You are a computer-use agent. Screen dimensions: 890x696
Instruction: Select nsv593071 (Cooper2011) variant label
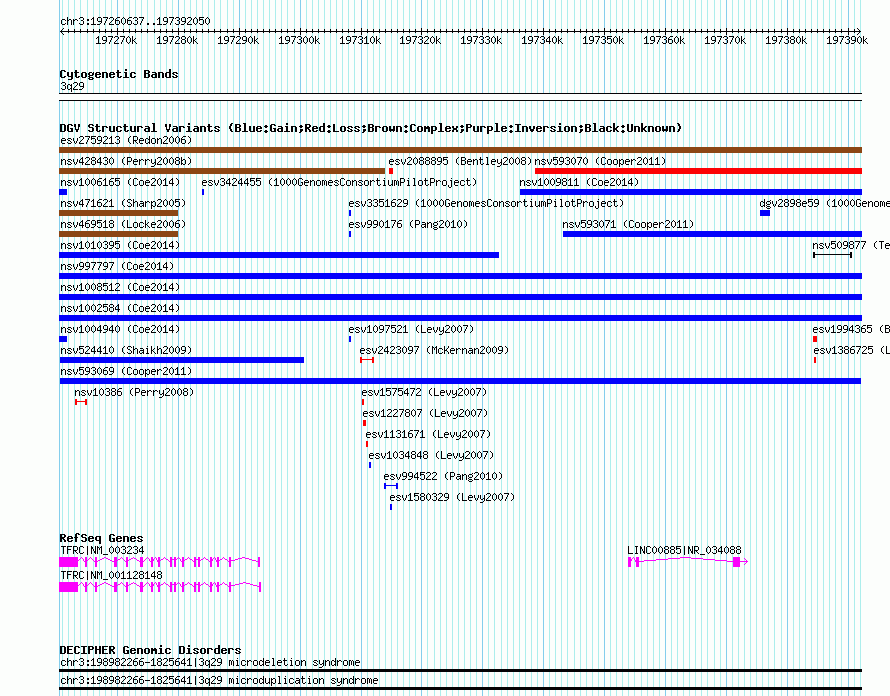click(x=628, y=224)
